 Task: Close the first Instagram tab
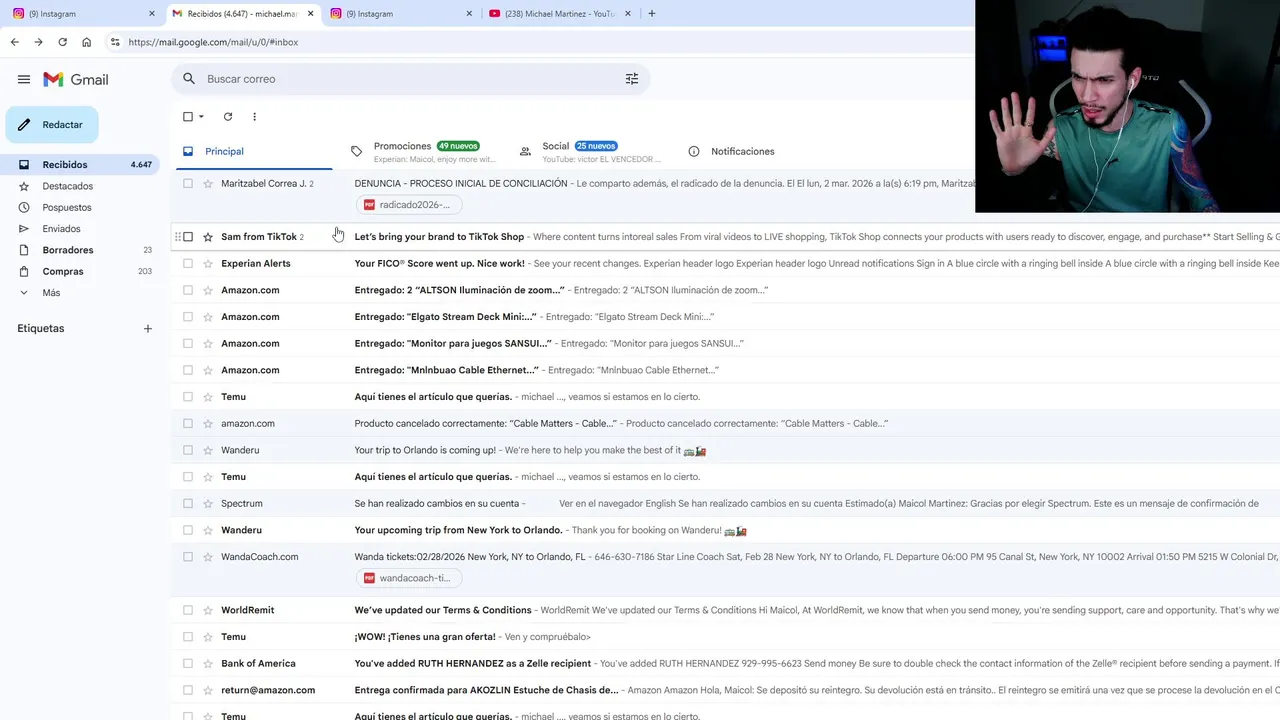coord(152,13)
